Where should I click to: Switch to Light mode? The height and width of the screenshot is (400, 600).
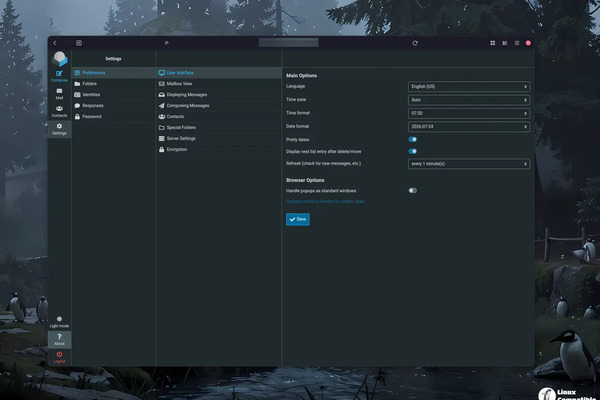click(59, 321)
